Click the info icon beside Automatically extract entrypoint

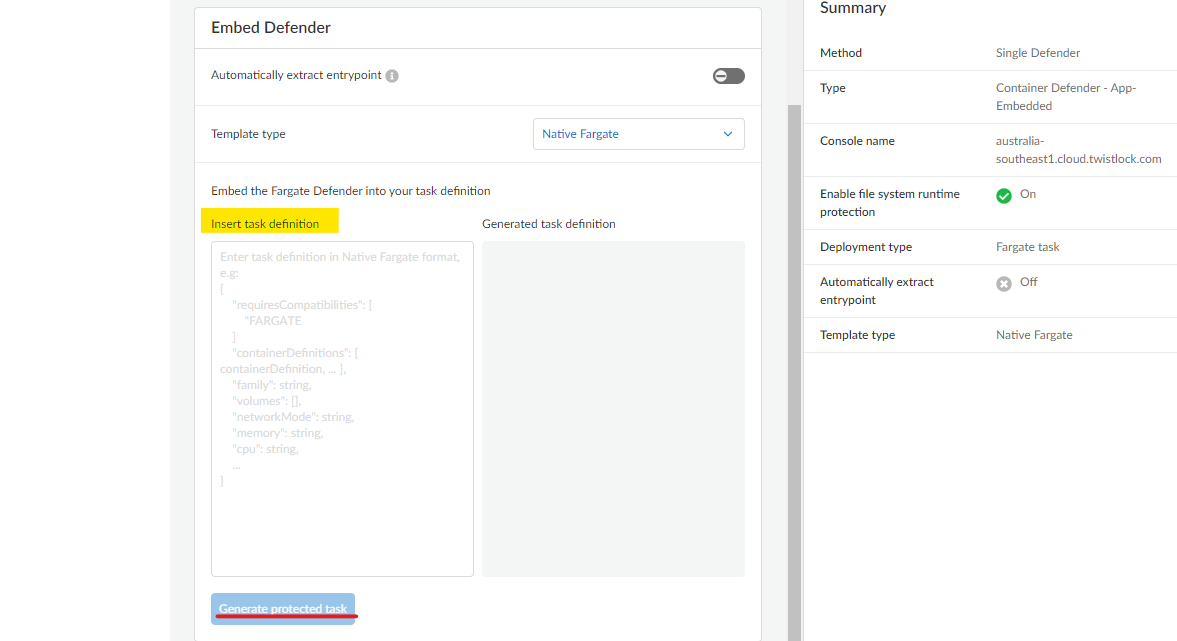click(x=392, y=76)
